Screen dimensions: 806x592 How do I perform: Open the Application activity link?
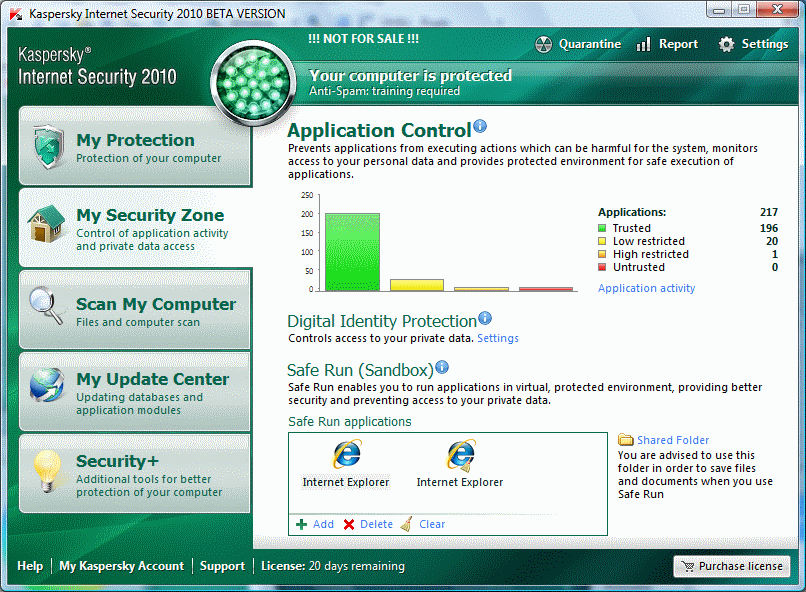click(646, 288)
